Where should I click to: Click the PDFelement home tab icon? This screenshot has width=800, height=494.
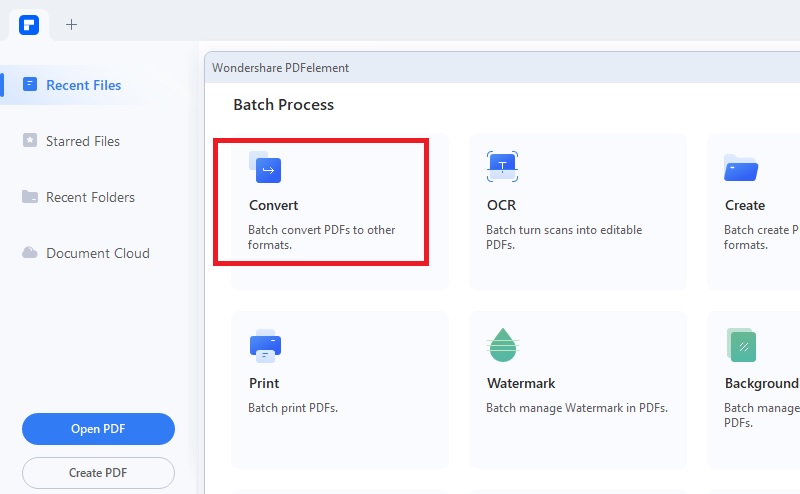(x=29, y=24)
